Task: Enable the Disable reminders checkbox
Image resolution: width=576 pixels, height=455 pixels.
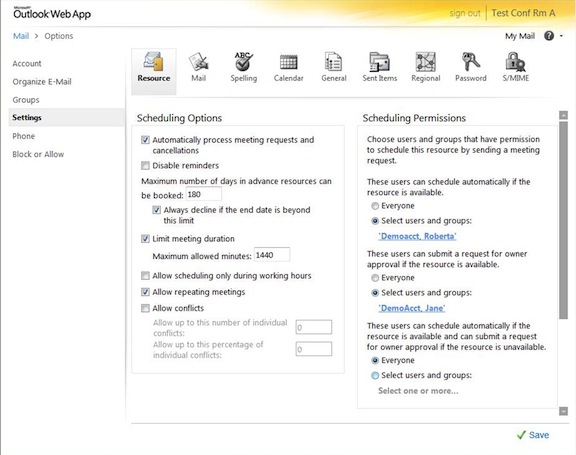Action: pyautogui.click(x=145, y=166)
